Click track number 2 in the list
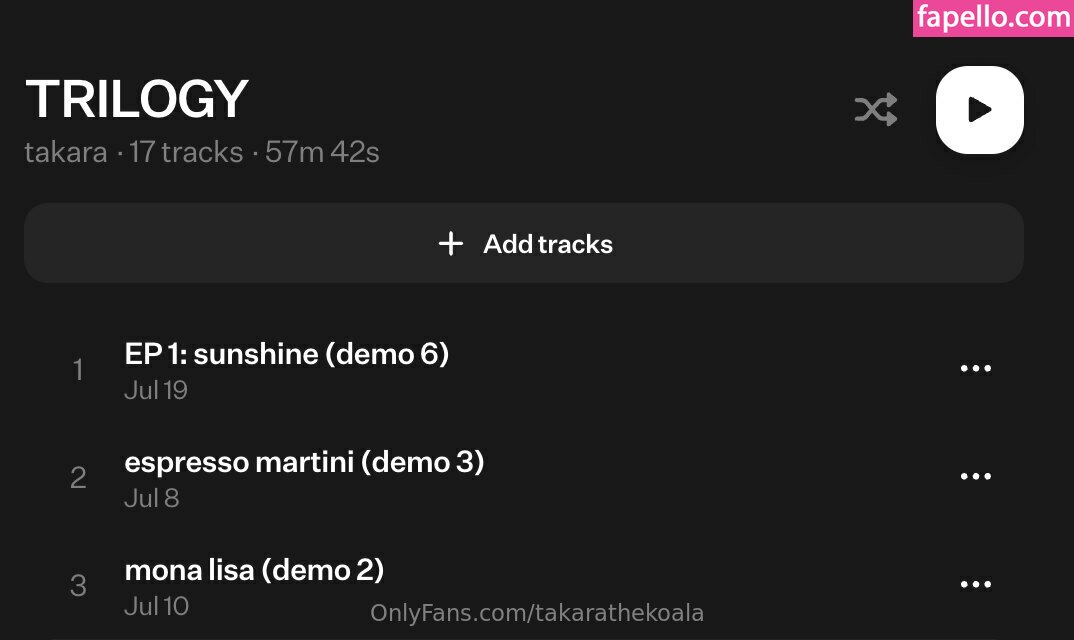The width and height of the screenshot is (1074, 640). [x=78, y=478]
